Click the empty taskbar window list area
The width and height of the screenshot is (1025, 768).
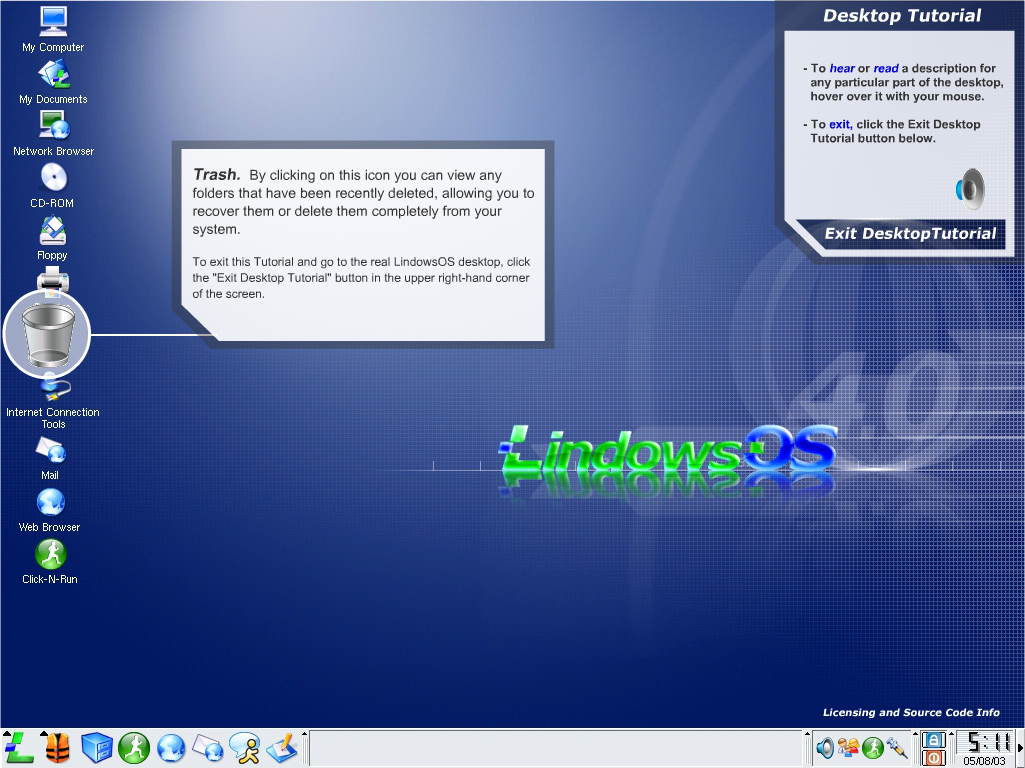[555, 748]
